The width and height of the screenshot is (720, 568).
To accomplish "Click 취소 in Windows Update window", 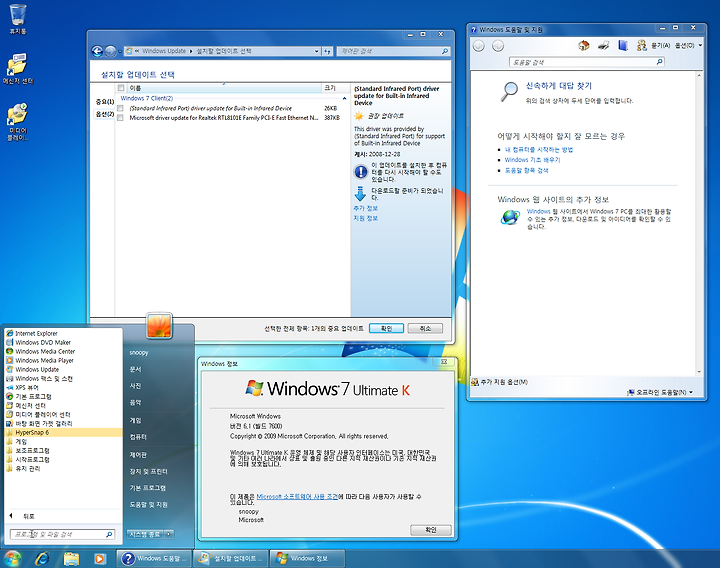I will 425,329.
